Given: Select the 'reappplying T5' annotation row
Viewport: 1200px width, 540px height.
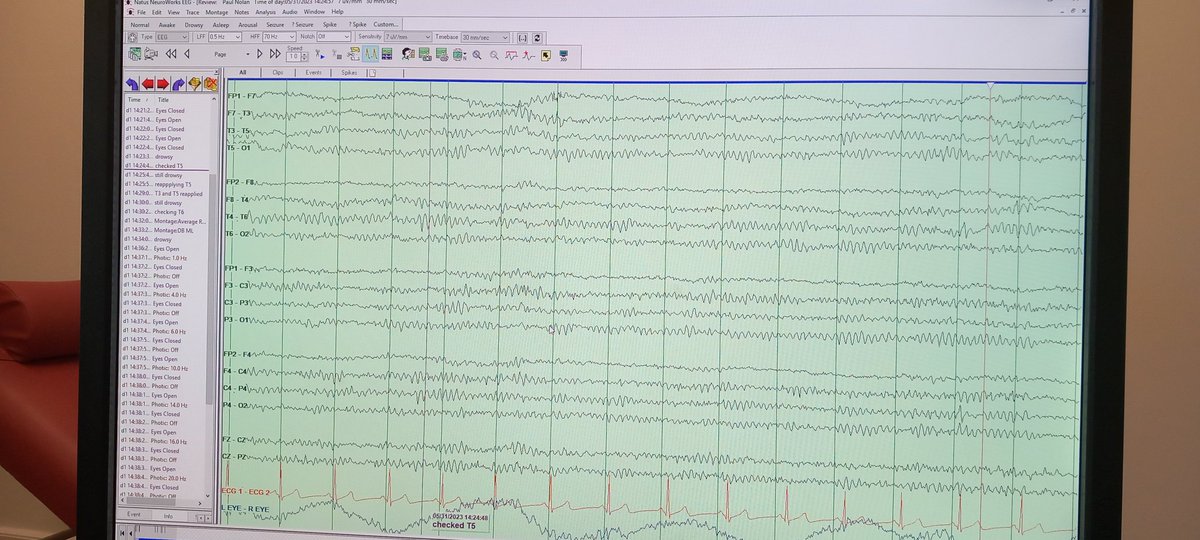Looking at the screenshot, I should pos(166,184).
